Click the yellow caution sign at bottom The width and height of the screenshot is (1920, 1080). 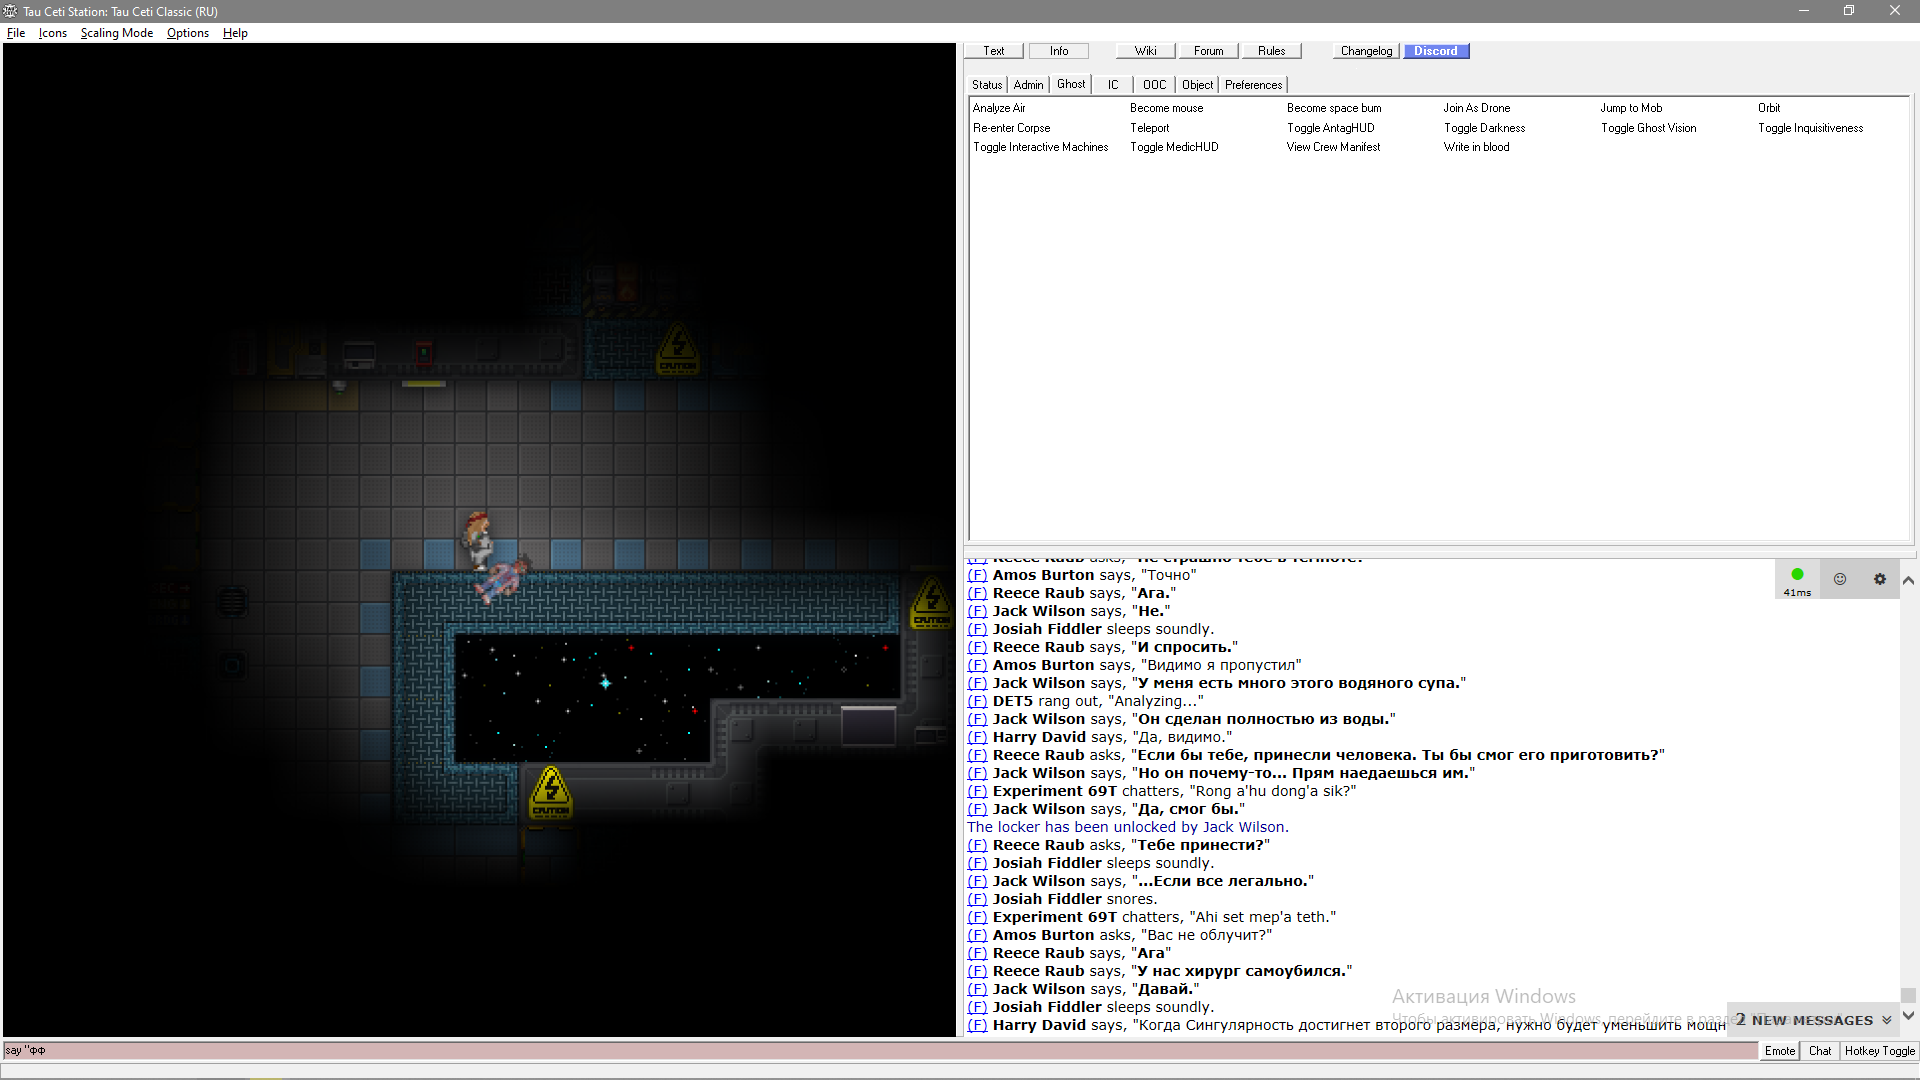pos(551,792)
